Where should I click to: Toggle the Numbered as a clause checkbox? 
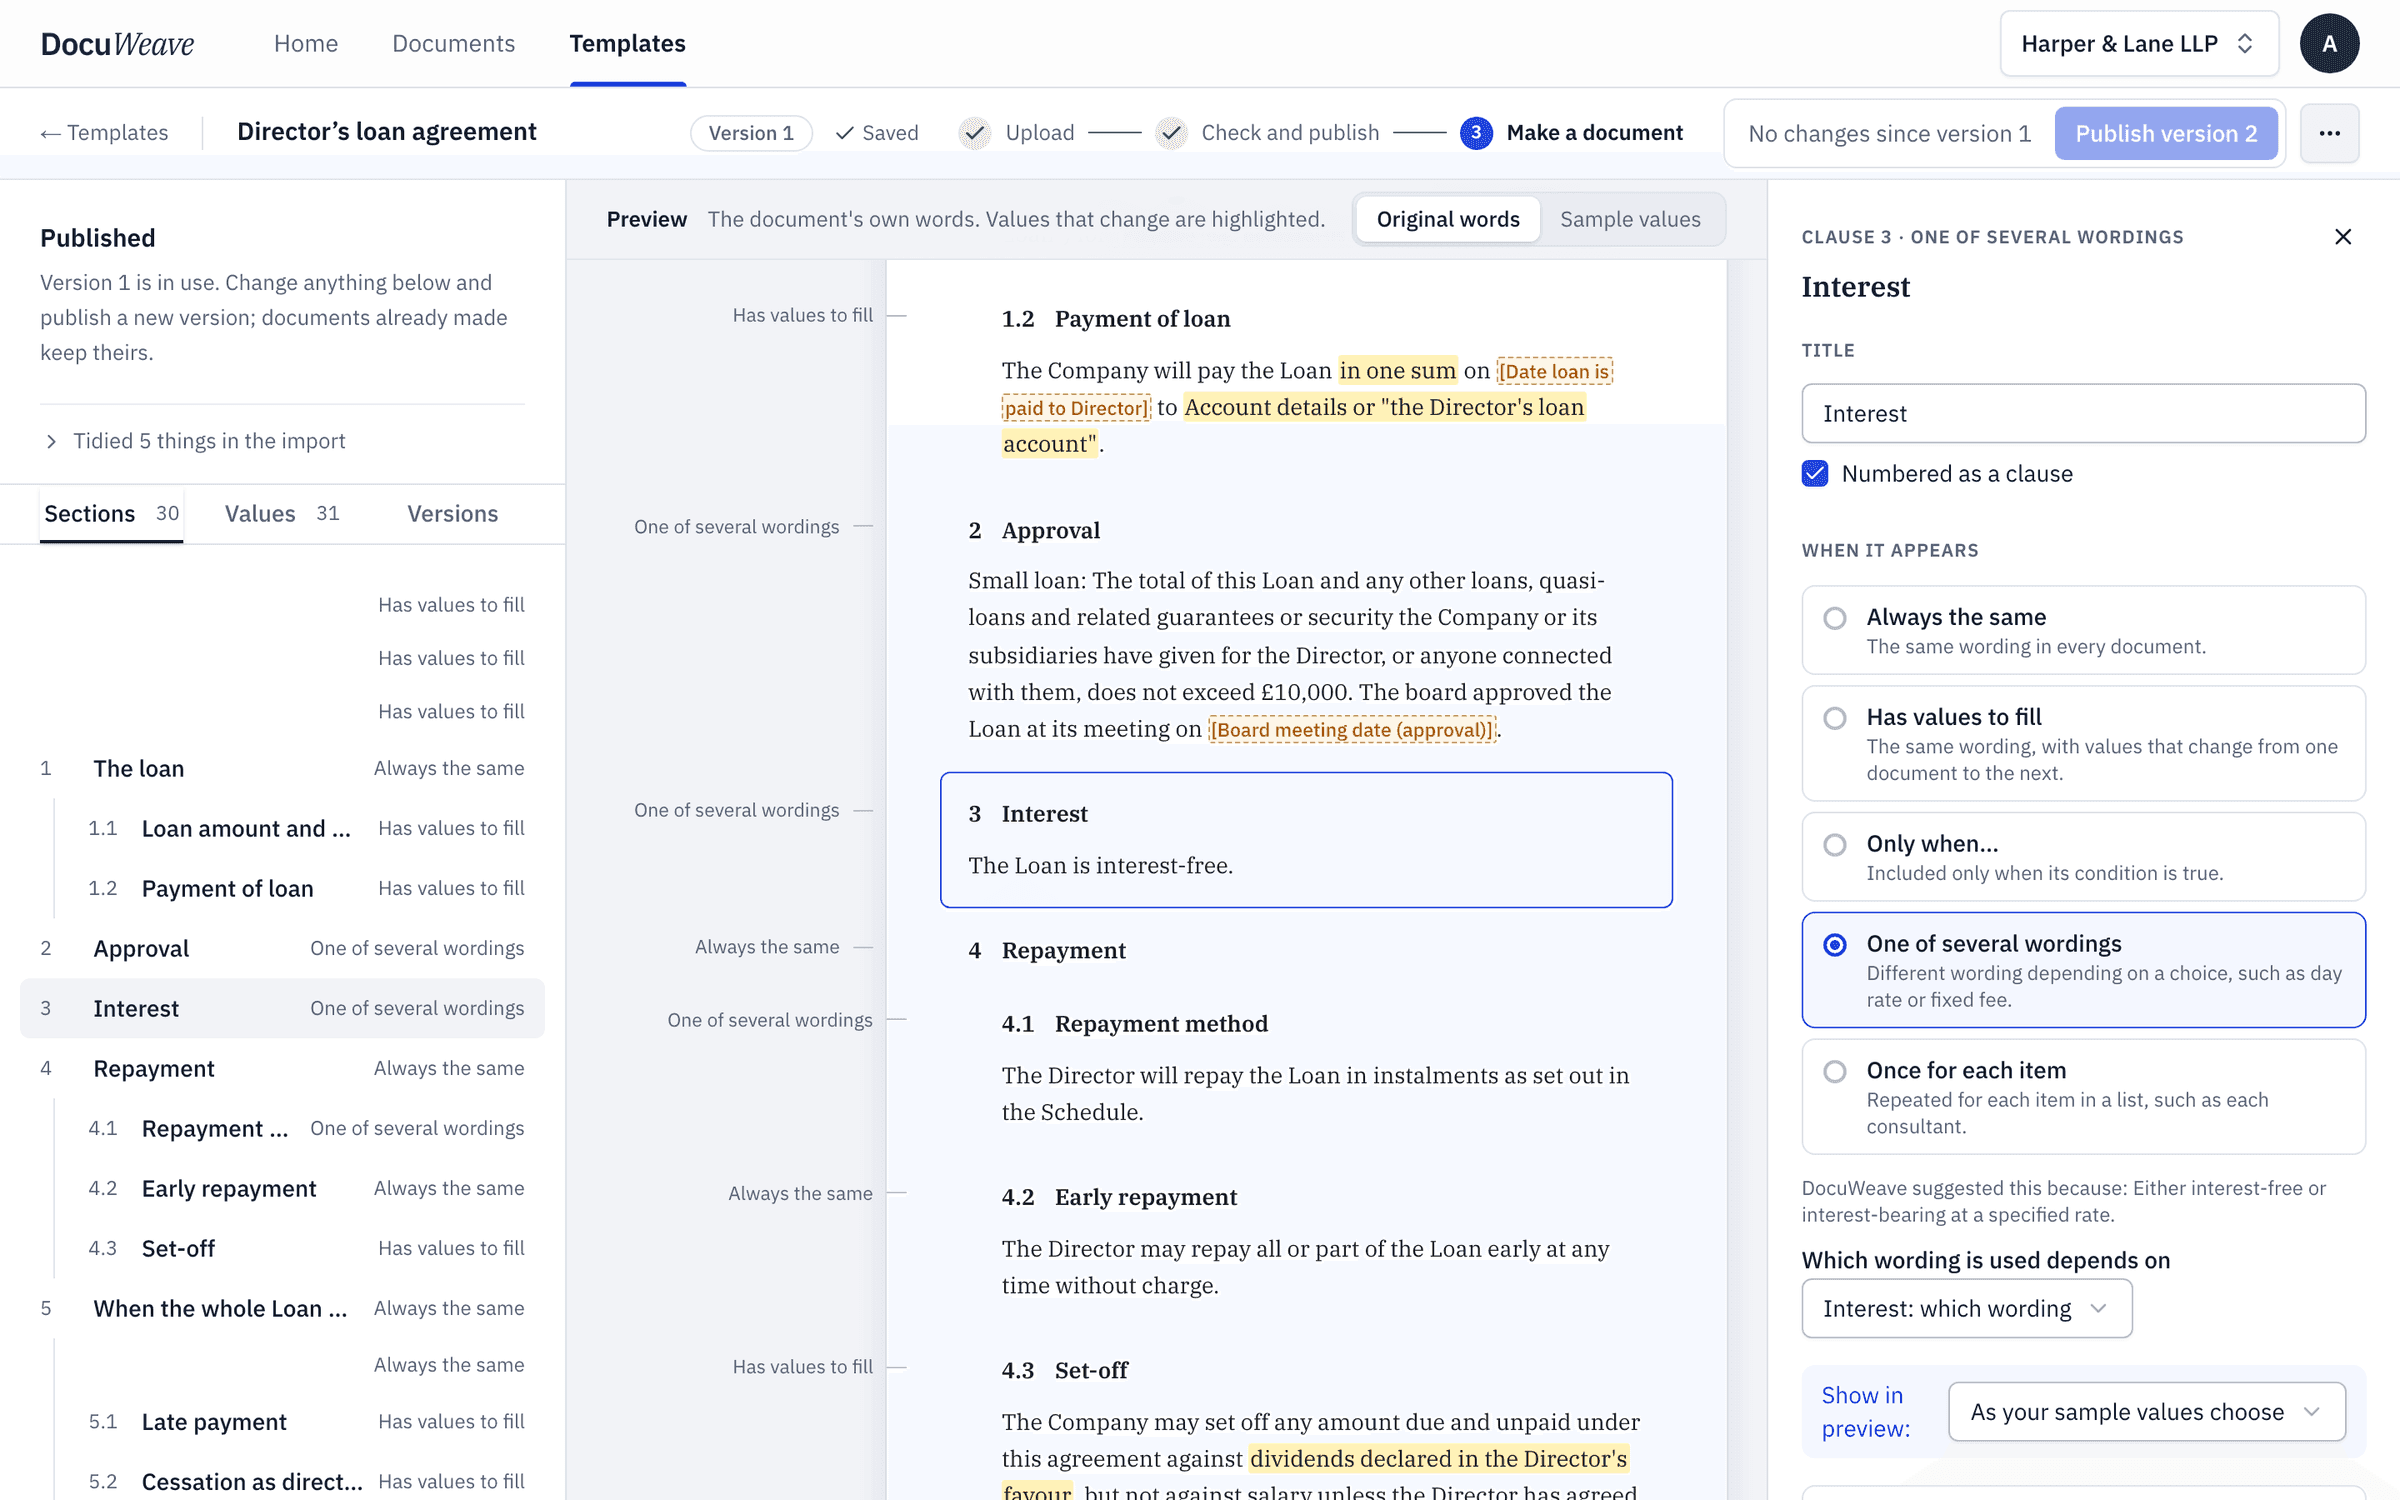tap(1815, 473)
